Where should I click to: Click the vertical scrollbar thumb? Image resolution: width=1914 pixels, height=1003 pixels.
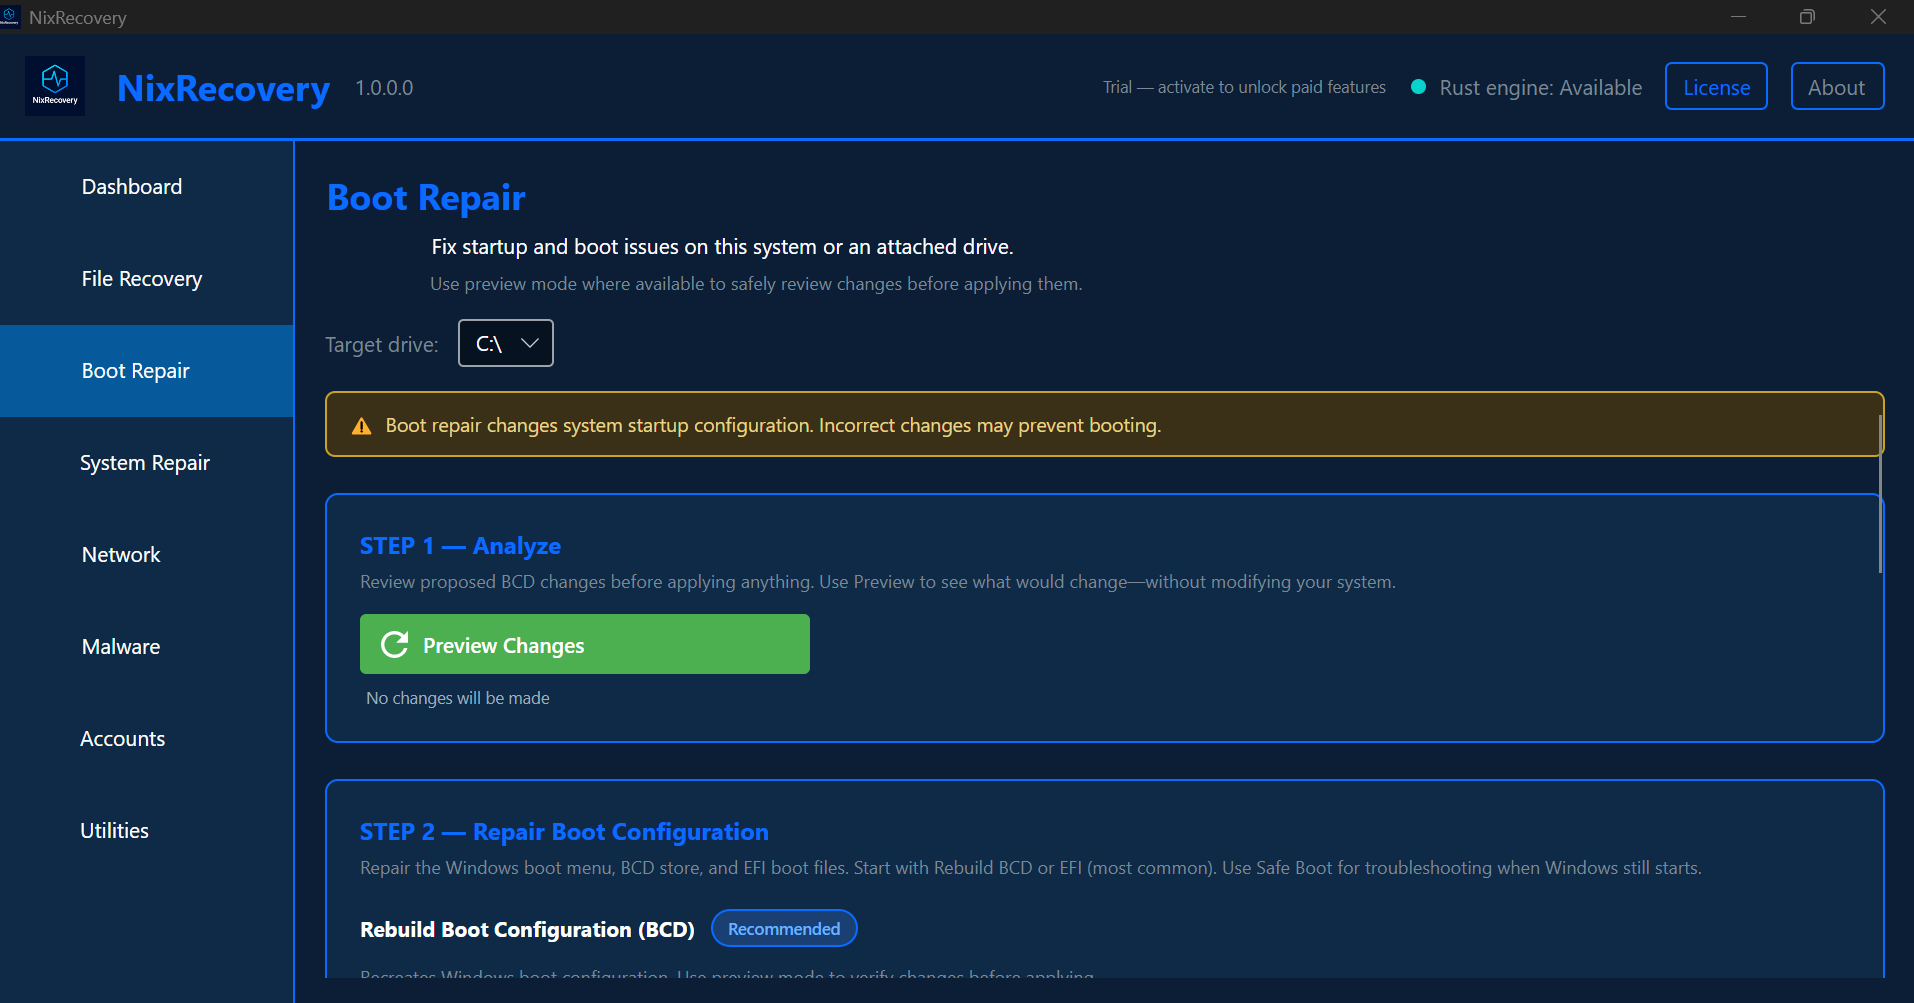pyautogui.click(x=1880, y=495)
